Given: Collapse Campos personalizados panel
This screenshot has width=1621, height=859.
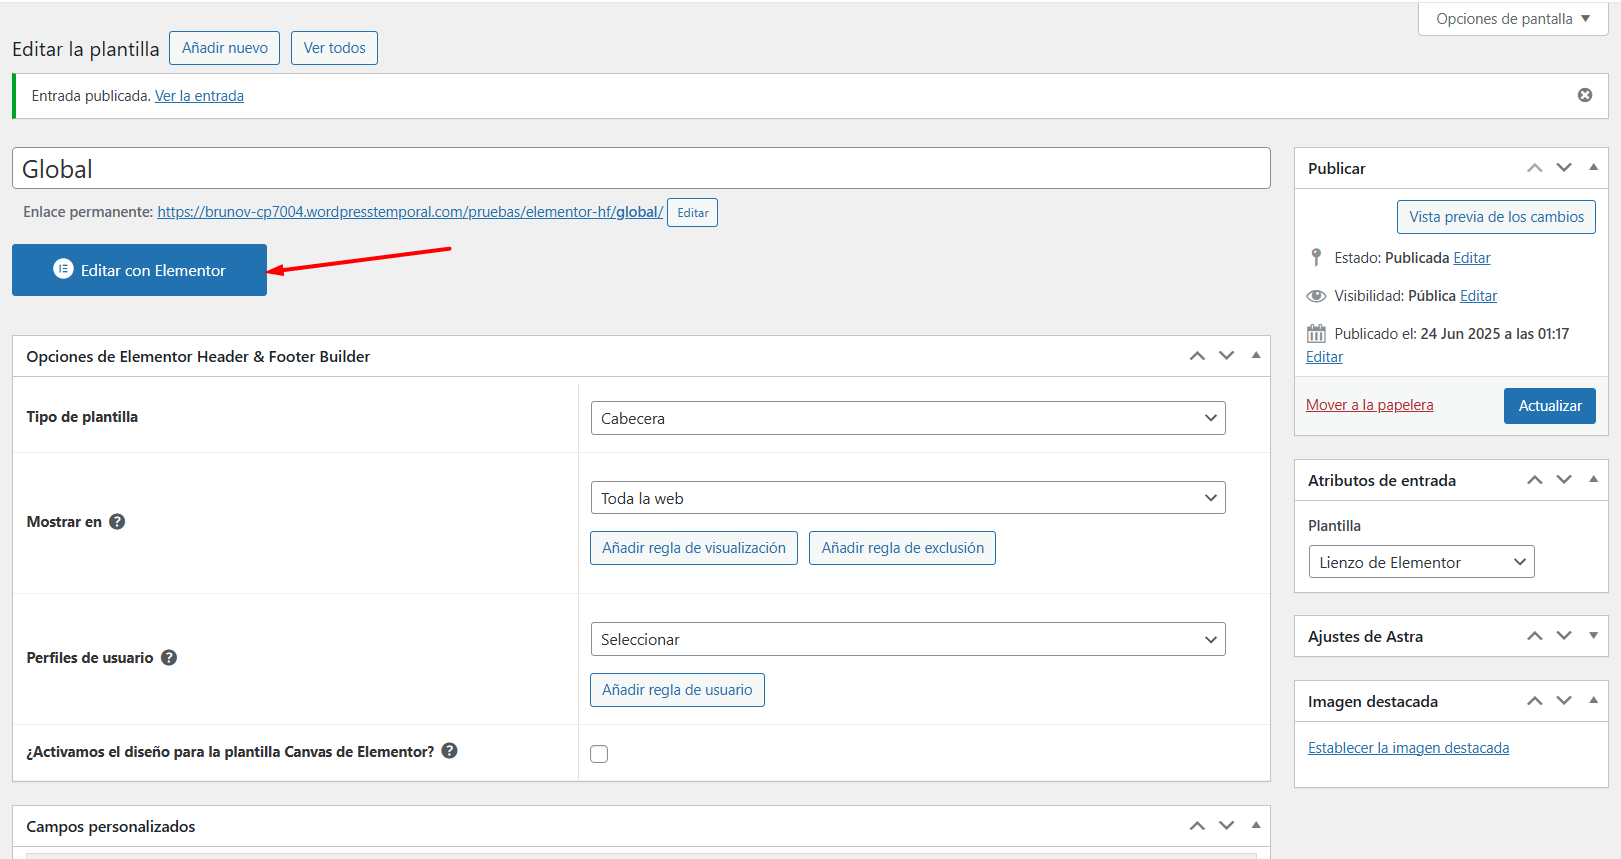Looking at the screenshot, I should pyautogui.click(x=1256, y=825).
